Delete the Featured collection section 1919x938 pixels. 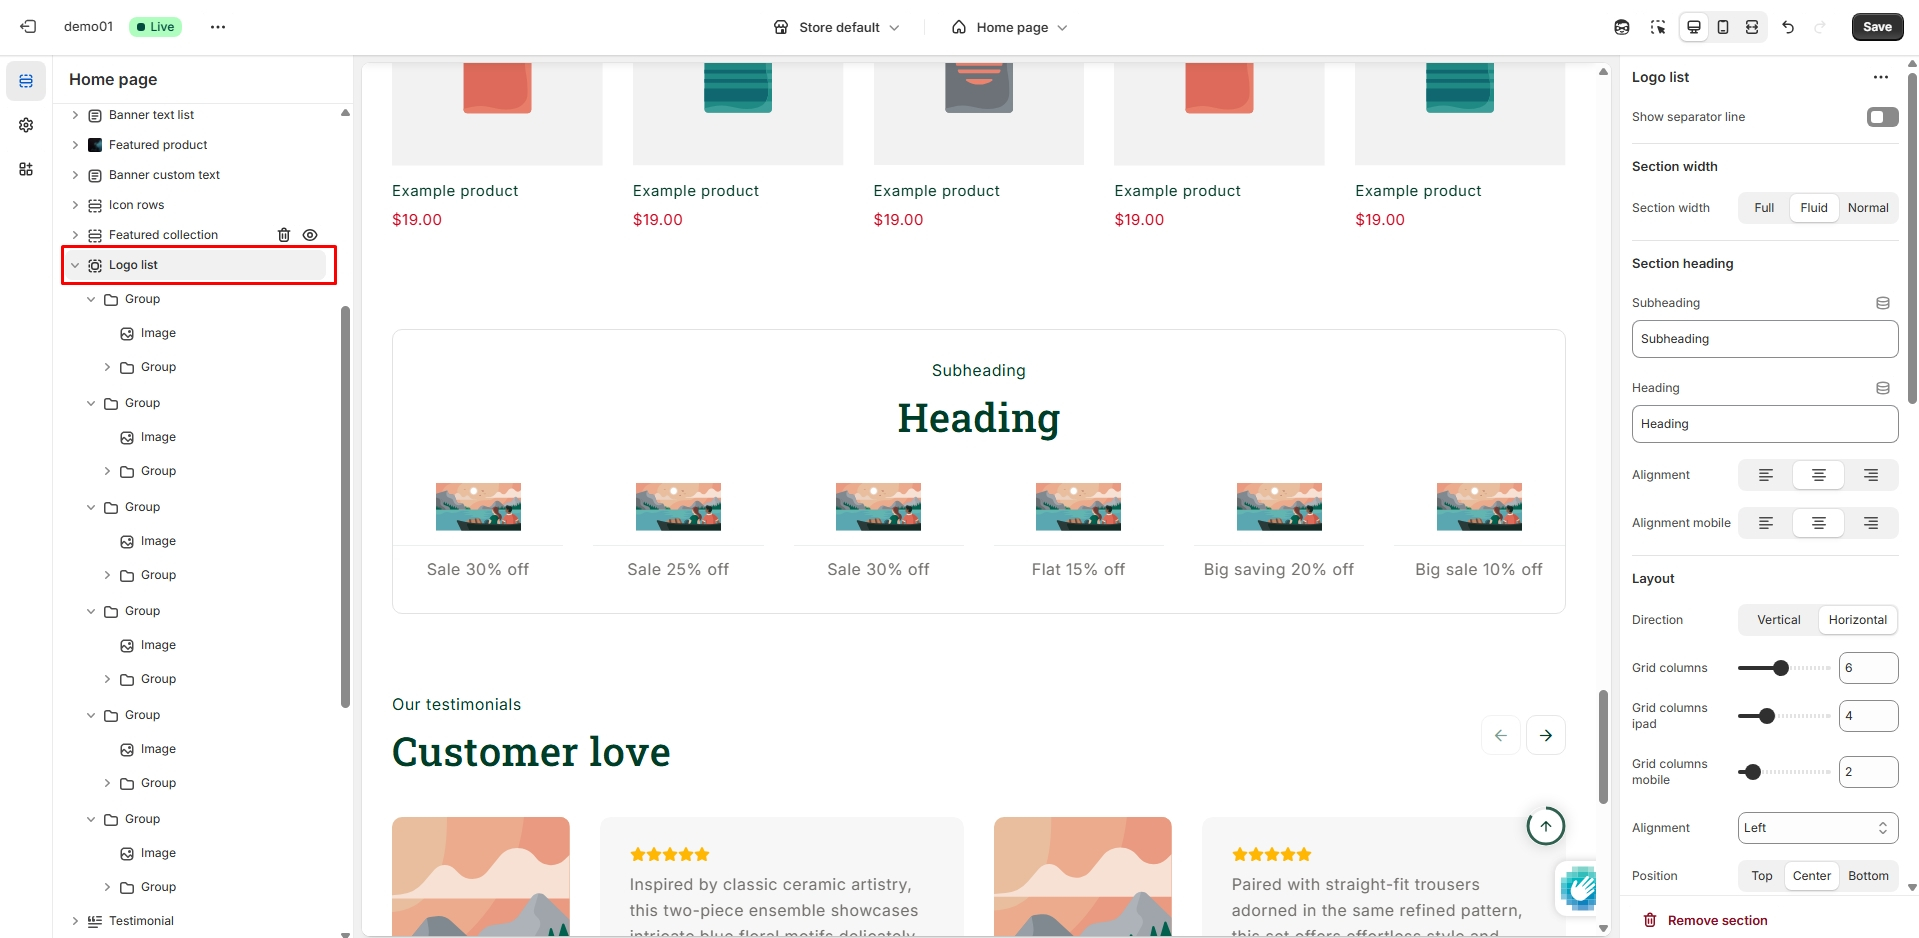point(284,235)
